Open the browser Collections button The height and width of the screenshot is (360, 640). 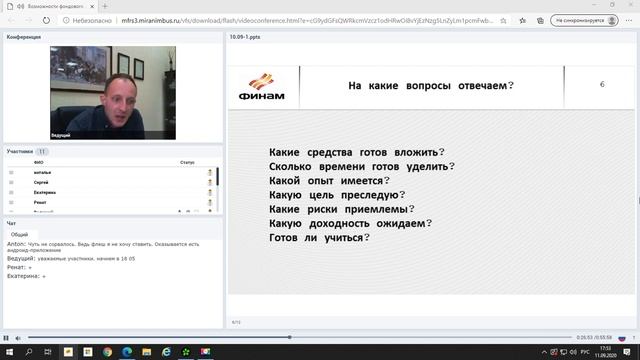[x=540, y=20]
